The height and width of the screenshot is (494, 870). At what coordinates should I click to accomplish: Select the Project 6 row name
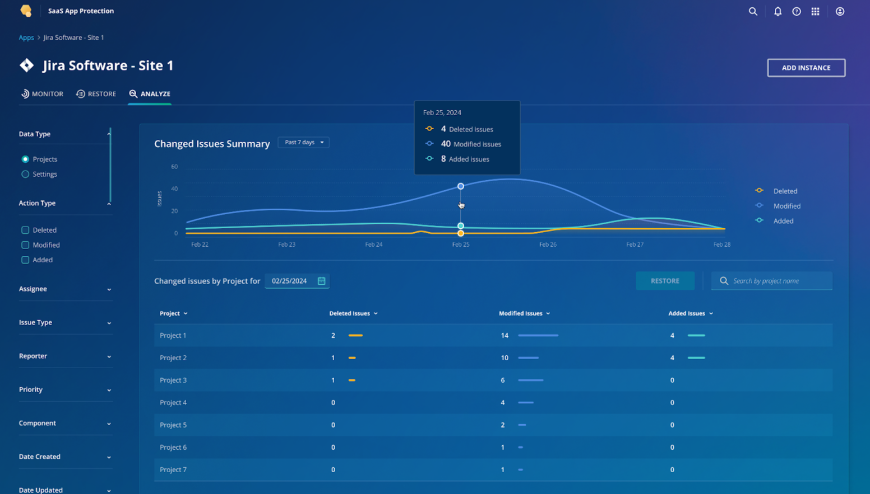(x=173, y=447)
